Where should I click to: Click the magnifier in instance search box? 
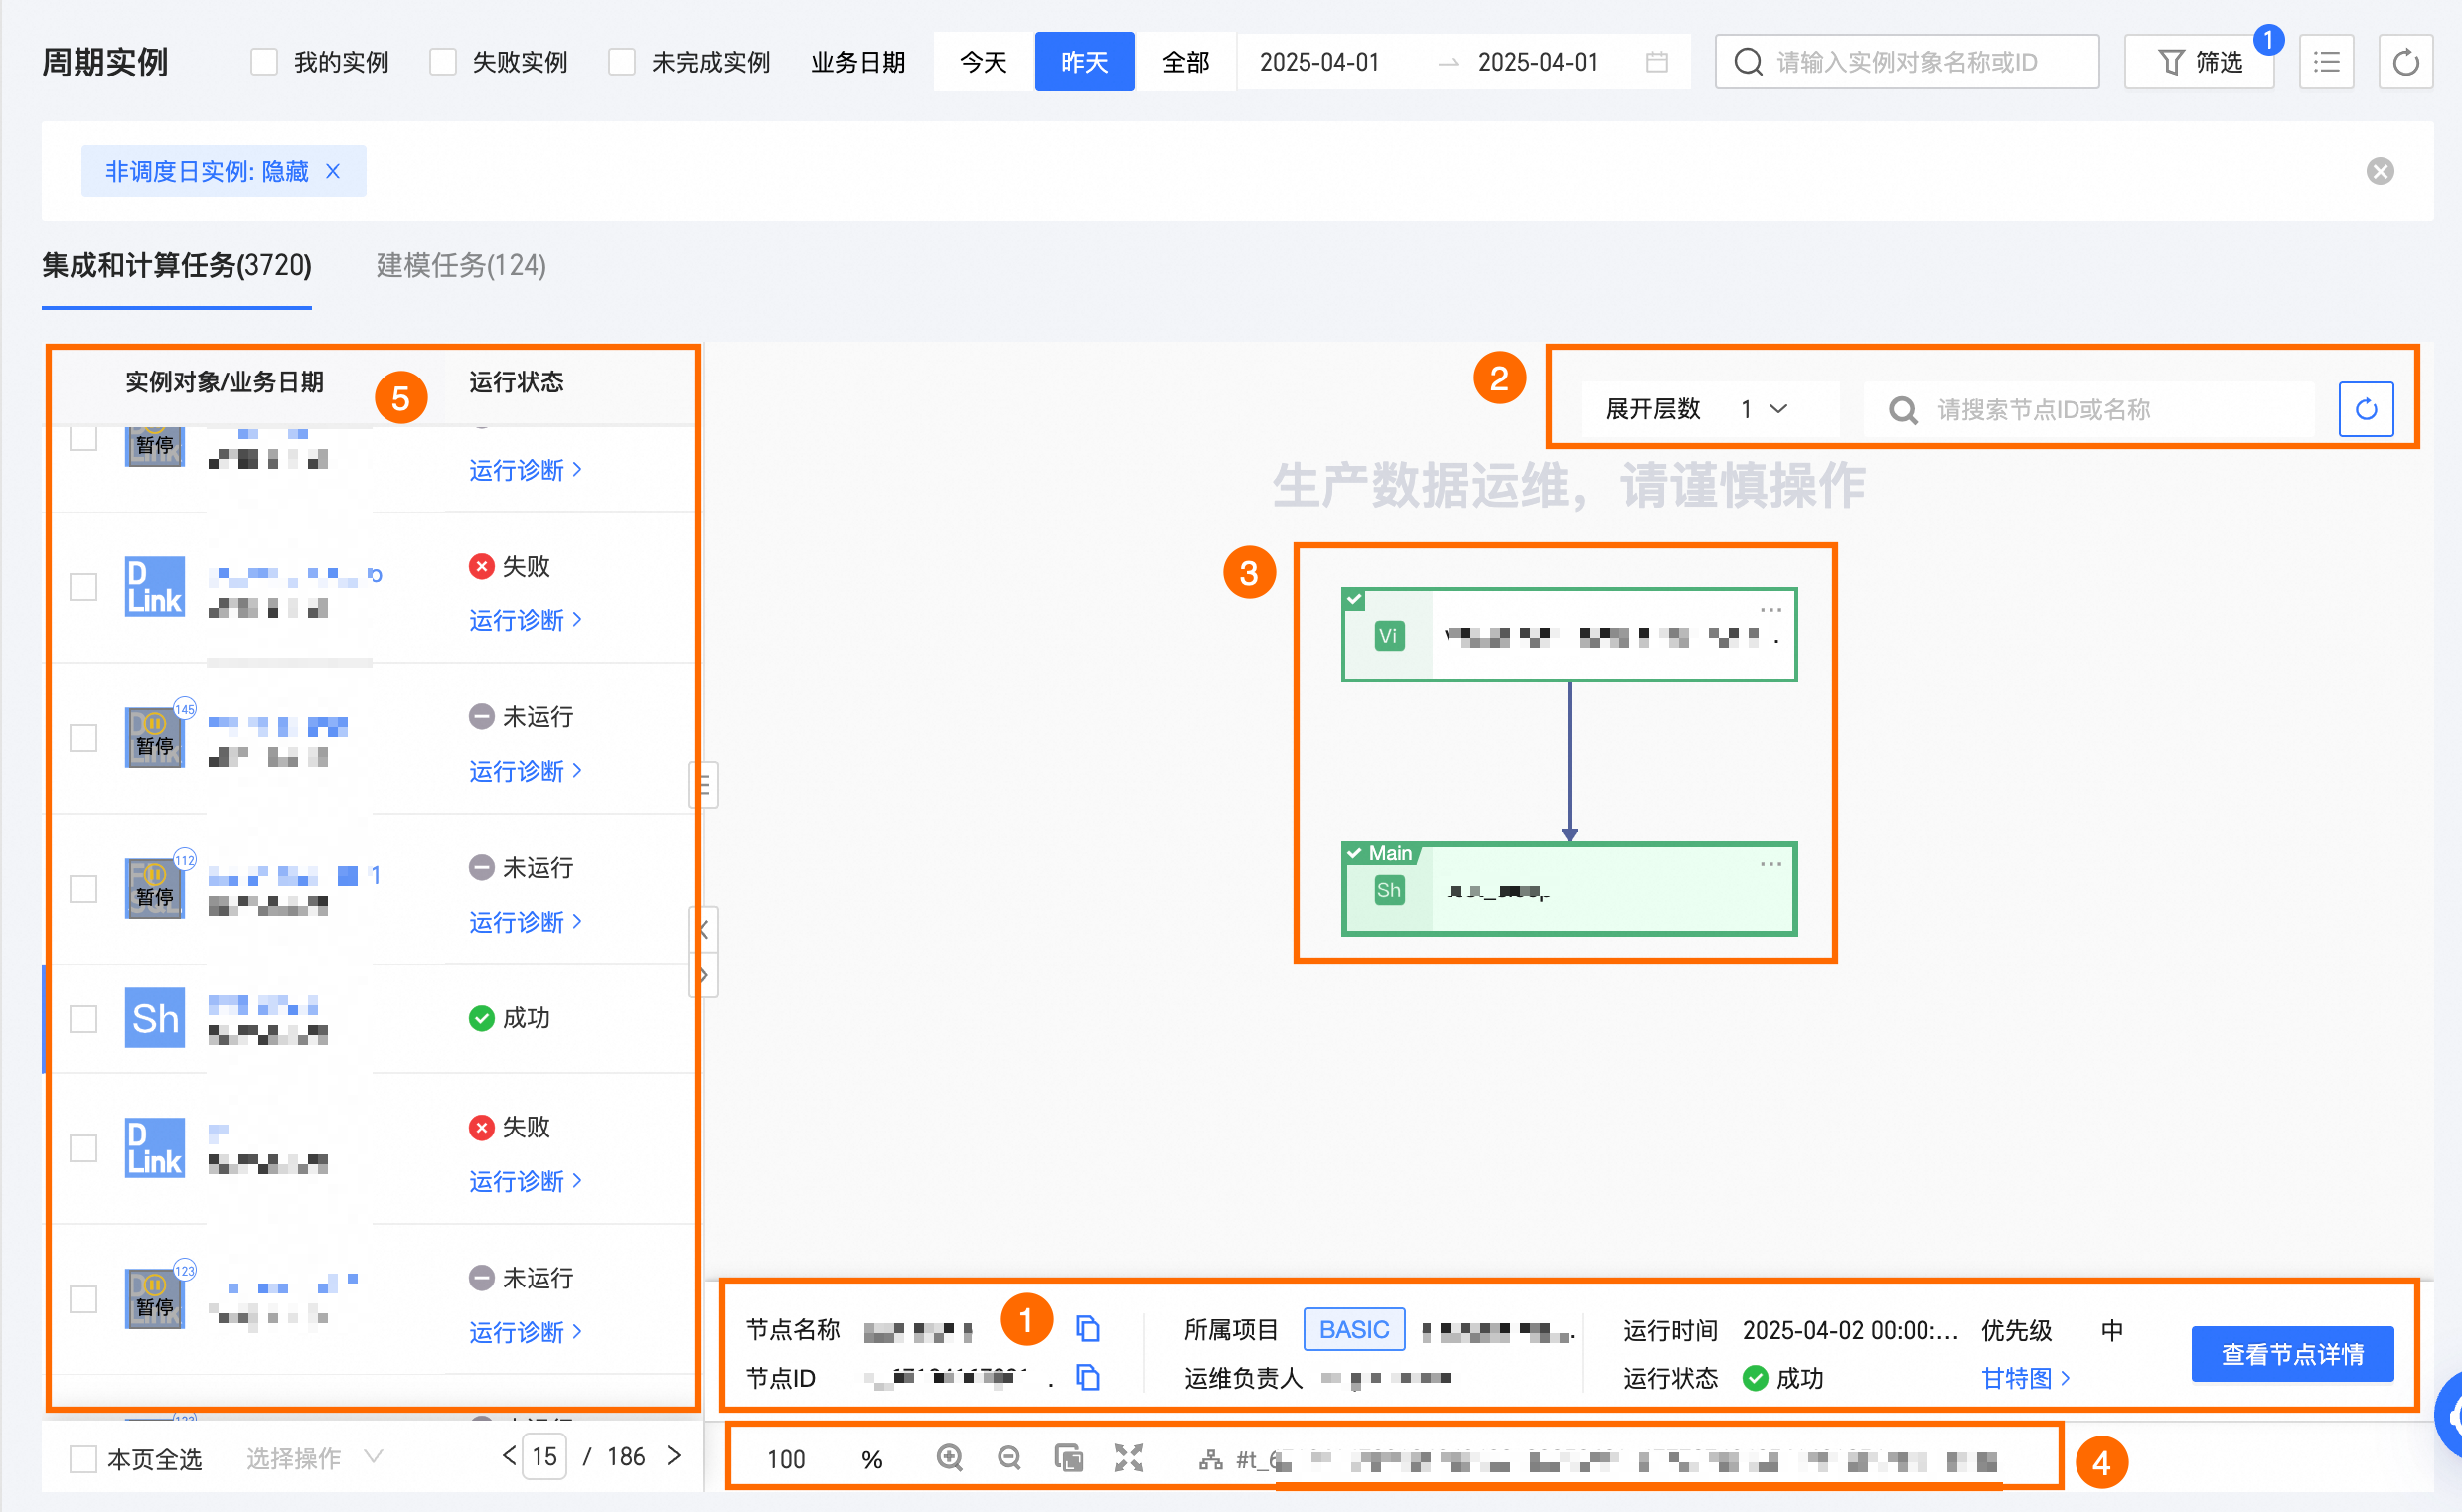tap(1747, 62)
